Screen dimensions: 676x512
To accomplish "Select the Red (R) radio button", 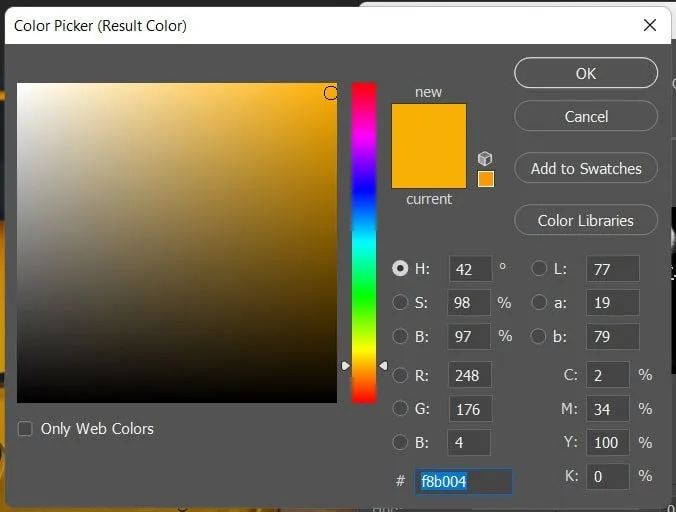I will pos(401,375).
